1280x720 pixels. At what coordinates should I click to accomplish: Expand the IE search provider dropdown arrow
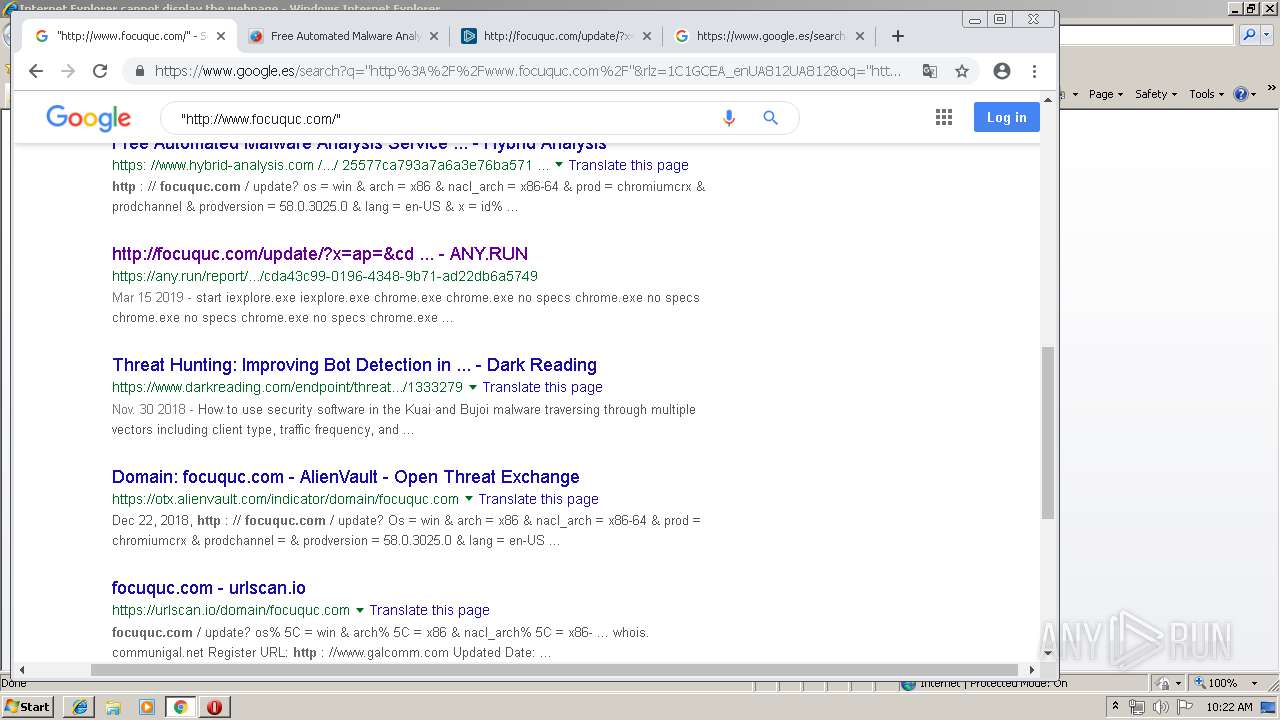pos(1266,35)
